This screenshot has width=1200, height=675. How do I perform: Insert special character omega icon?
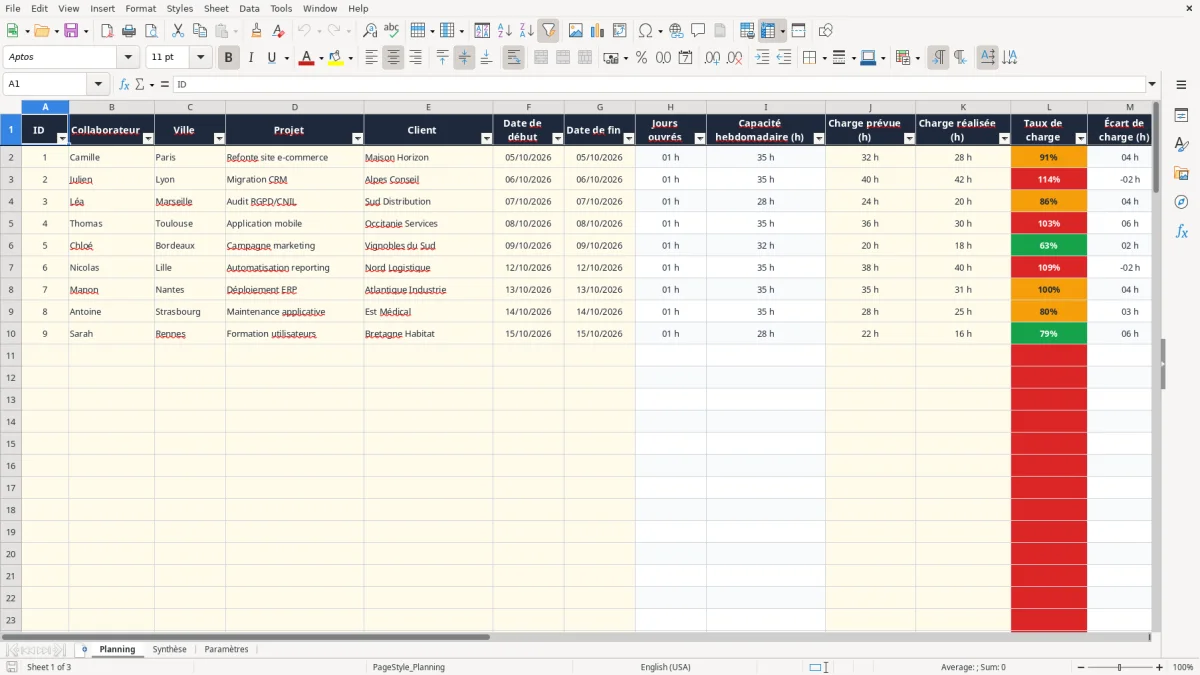pos(645,31)
